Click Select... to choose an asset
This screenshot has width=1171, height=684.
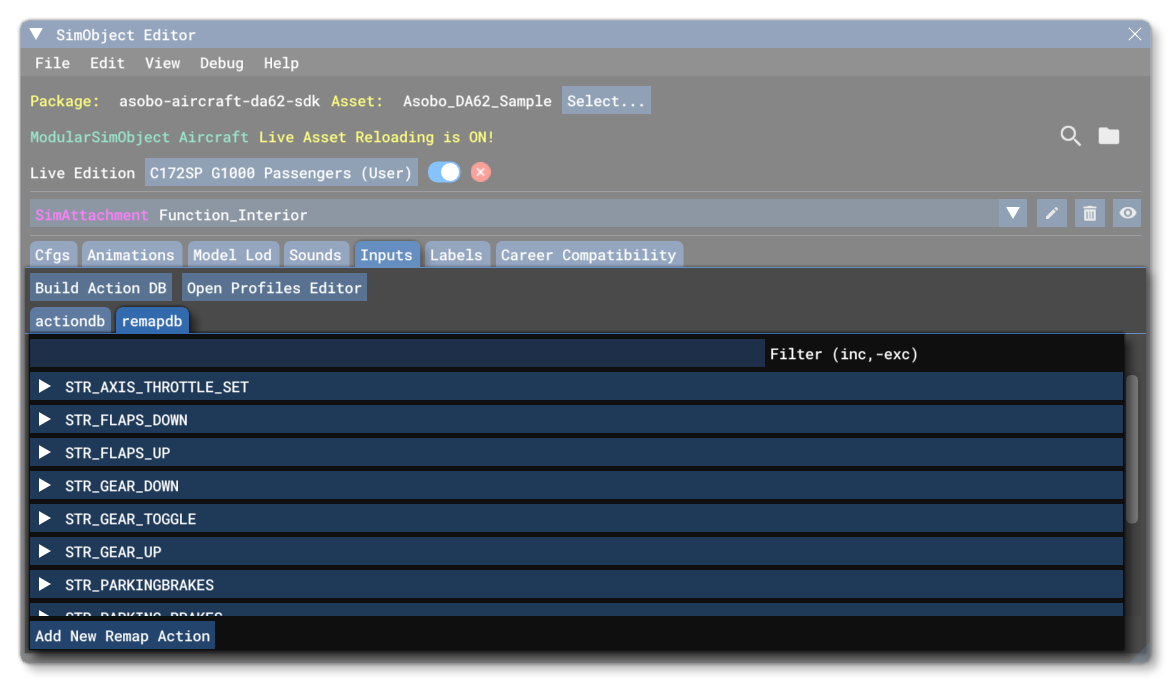[606, 100]
